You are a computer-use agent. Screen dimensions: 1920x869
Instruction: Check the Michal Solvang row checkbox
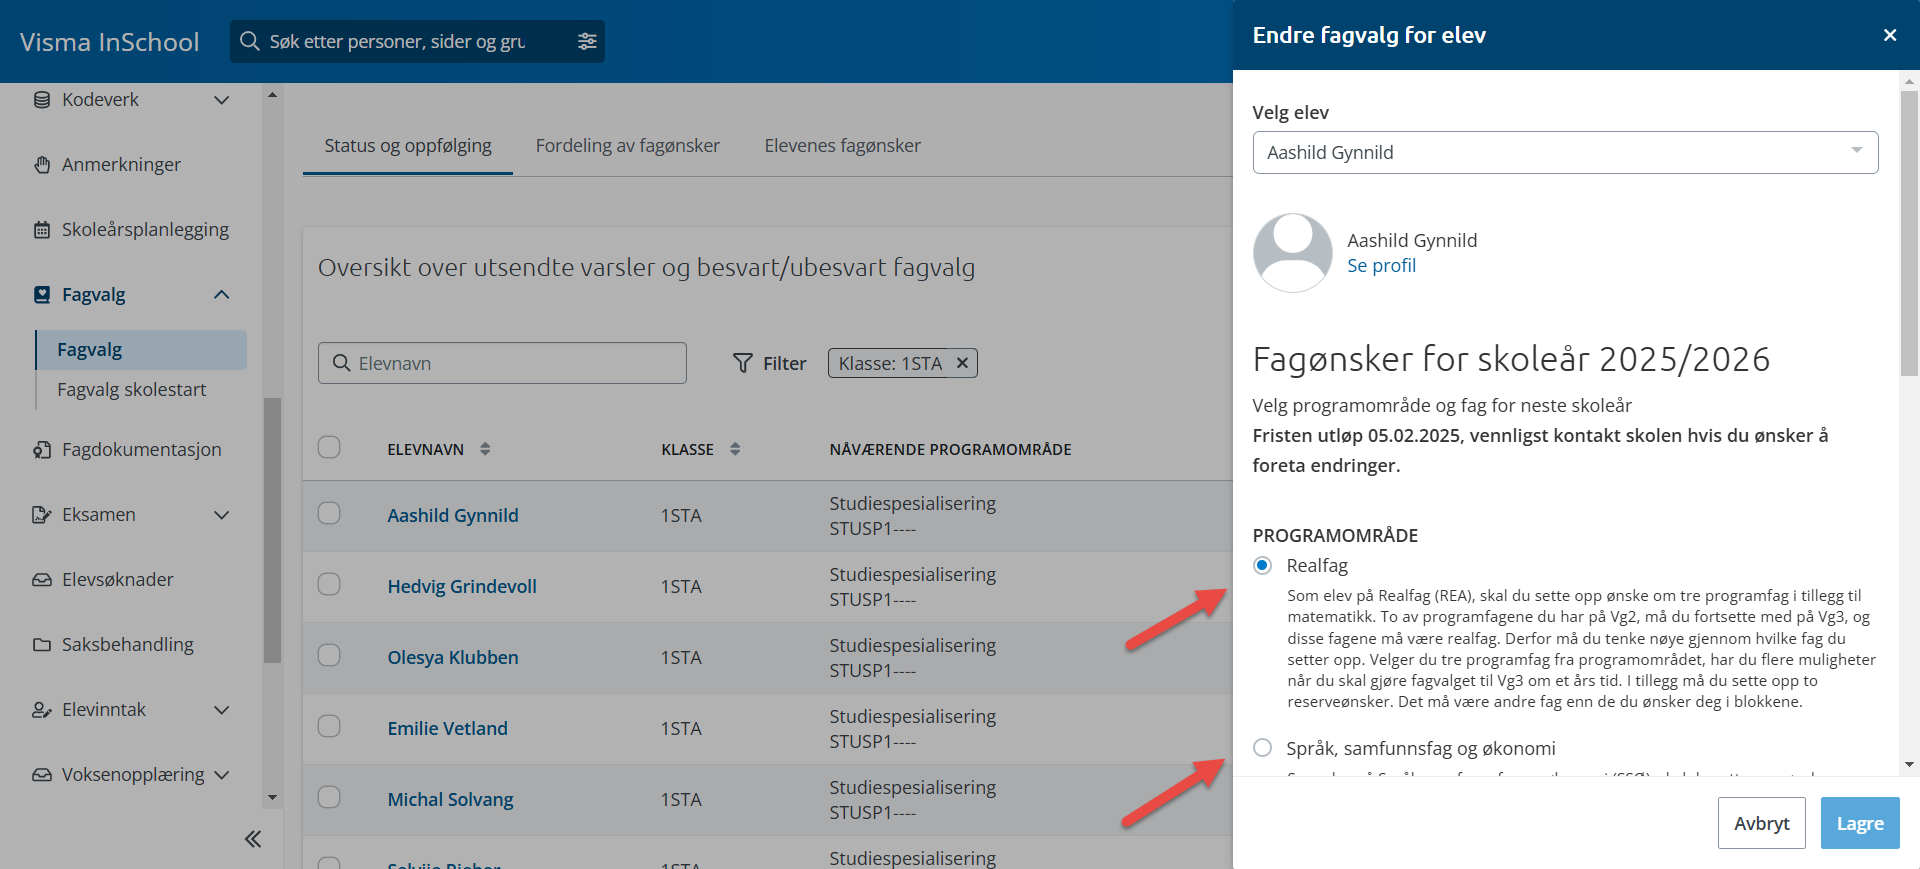329,797
